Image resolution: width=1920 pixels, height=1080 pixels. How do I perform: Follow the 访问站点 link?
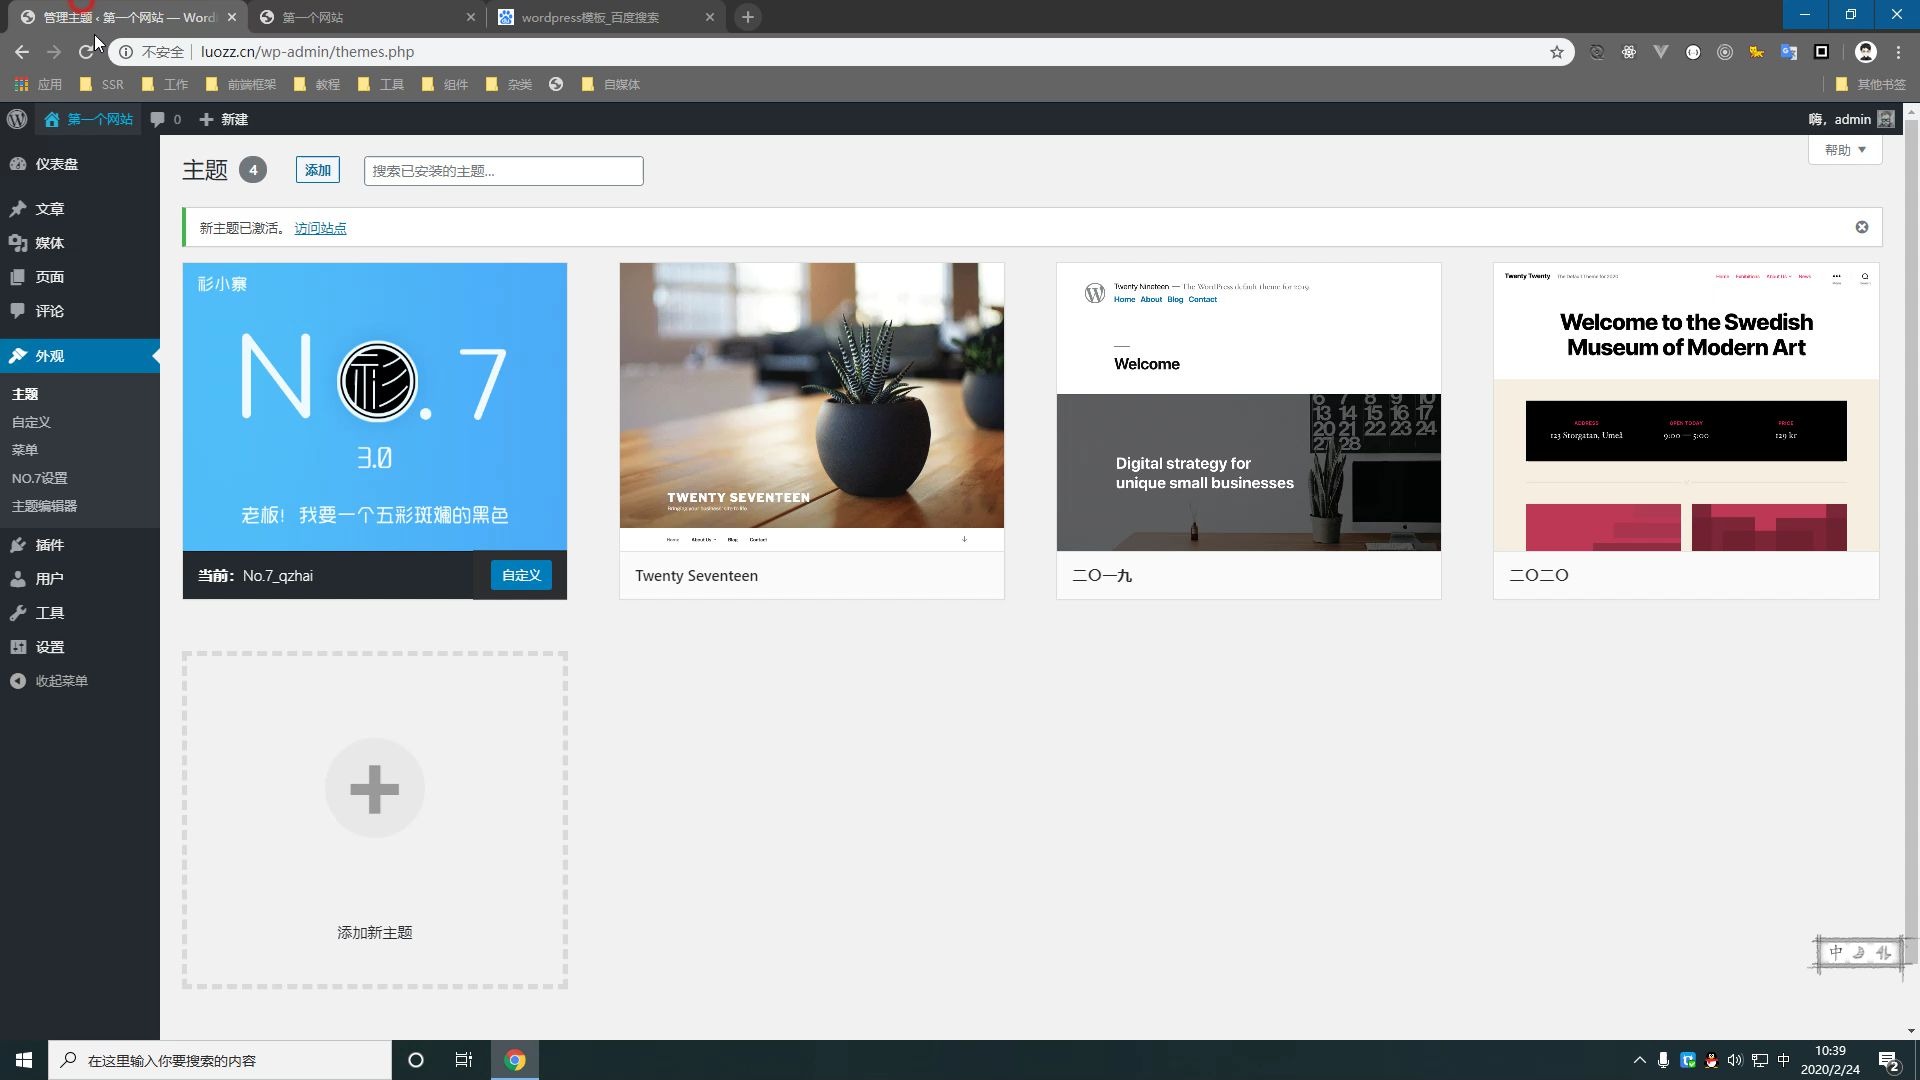pyautogui.click(x=320, y=228)
